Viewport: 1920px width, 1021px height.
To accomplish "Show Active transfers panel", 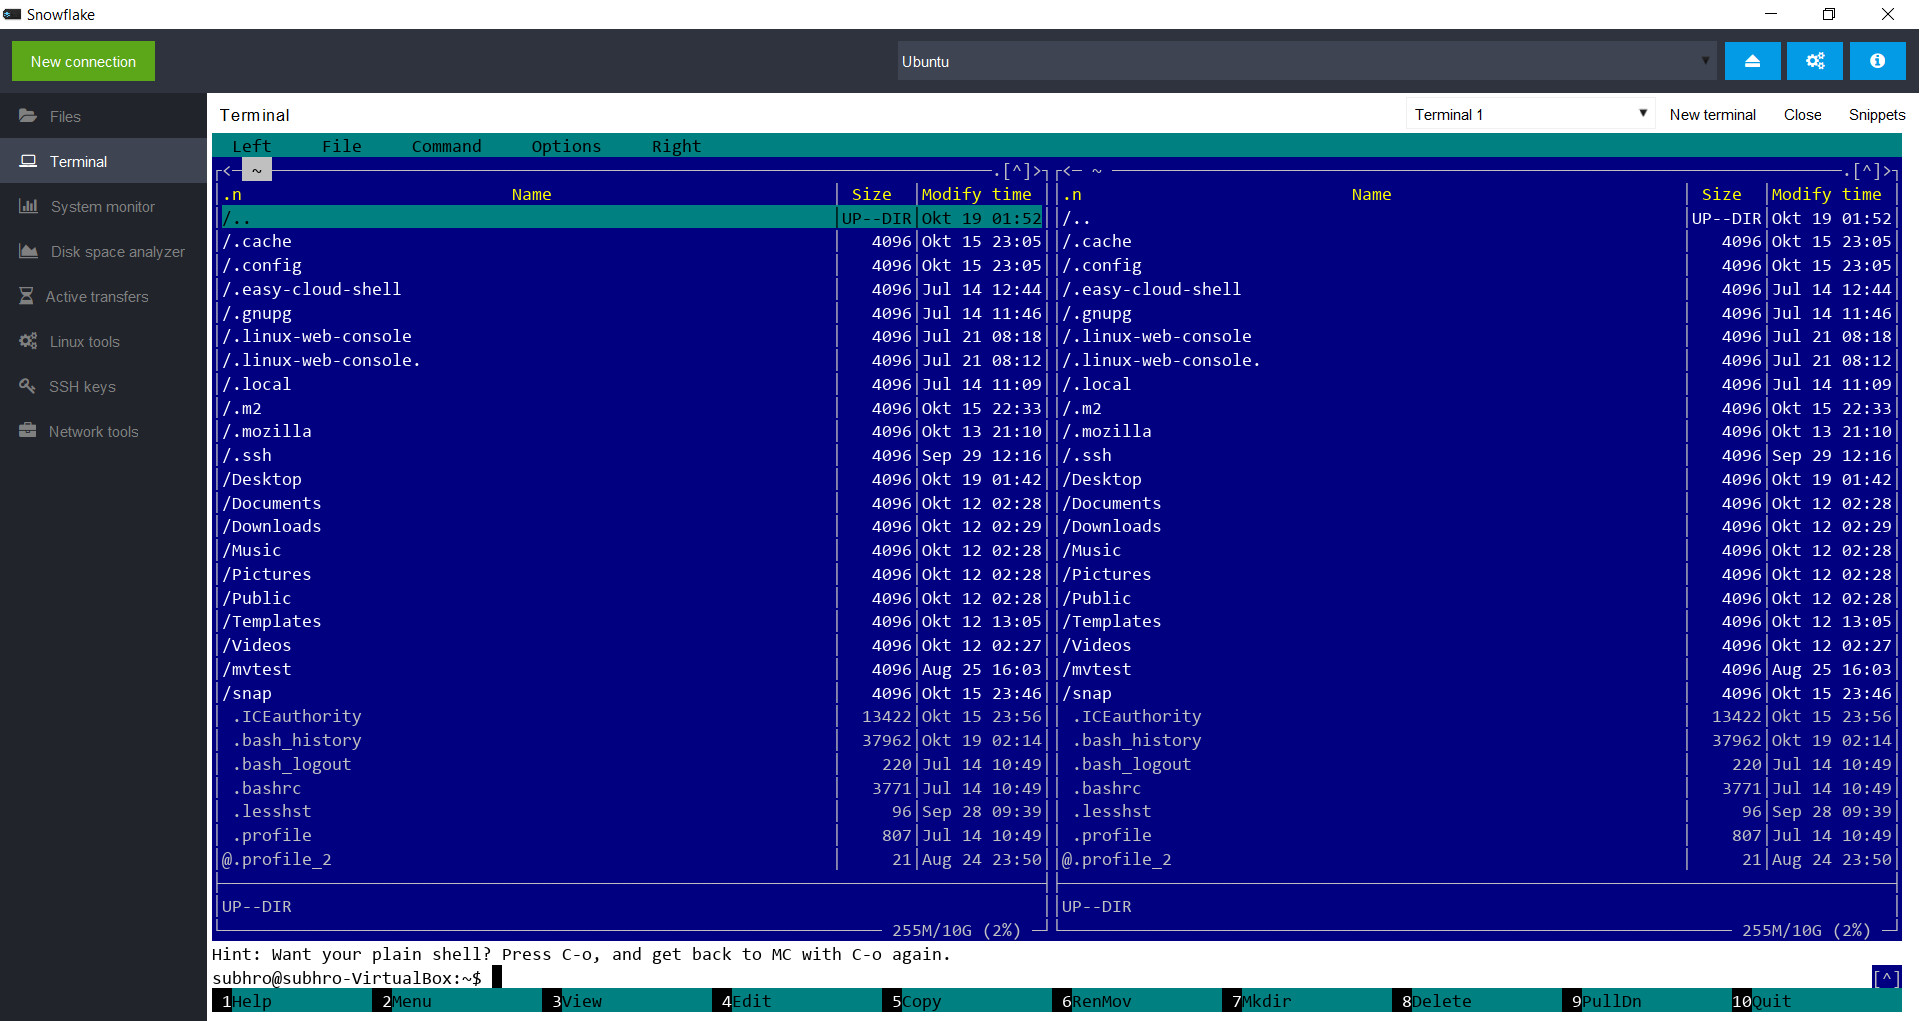I will [x=103, y=296].
